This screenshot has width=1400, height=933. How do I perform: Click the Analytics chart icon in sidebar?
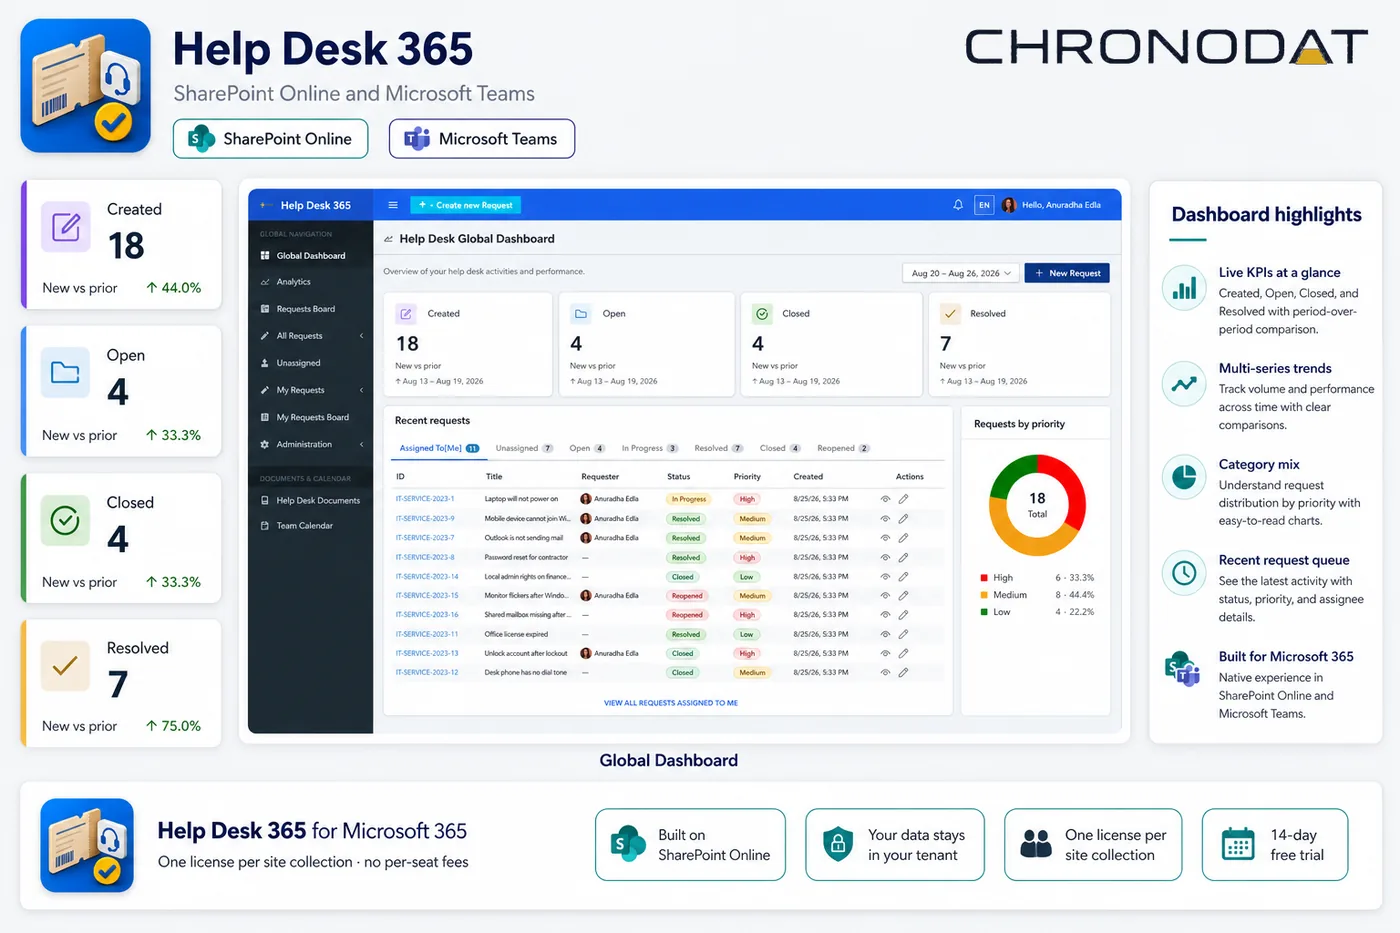265,282
